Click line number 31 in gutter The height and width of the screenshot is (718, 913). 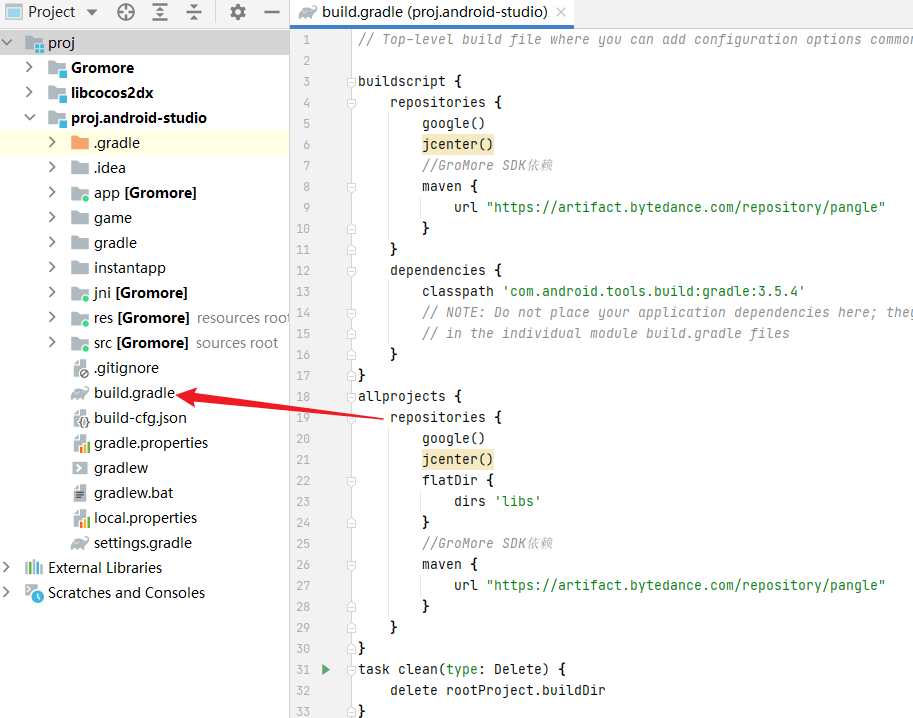(303, 670)
